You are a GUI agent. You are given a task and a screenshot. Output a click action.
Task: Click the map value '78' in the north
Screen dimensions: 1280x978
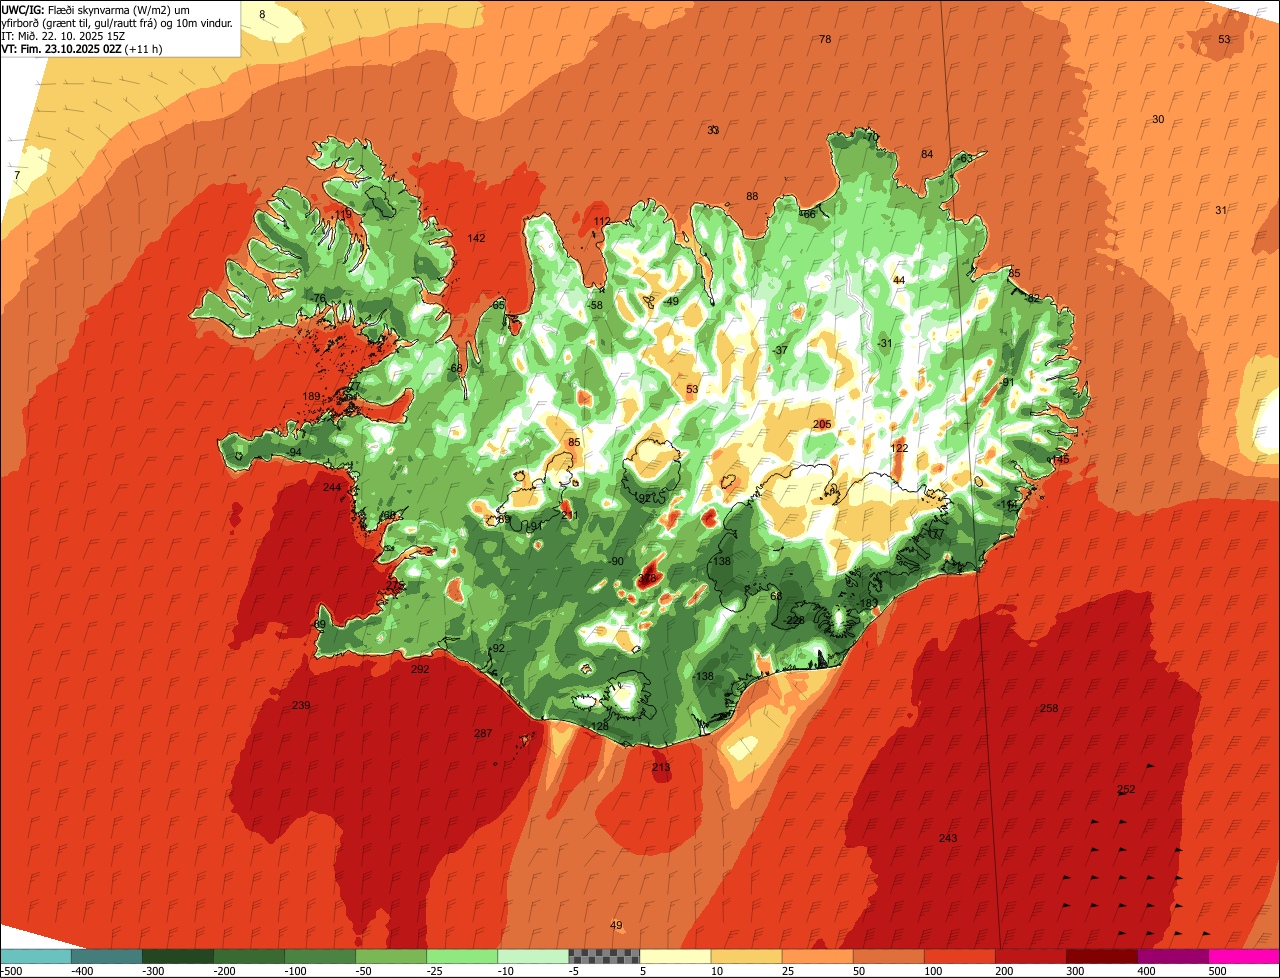coord(825,39)
